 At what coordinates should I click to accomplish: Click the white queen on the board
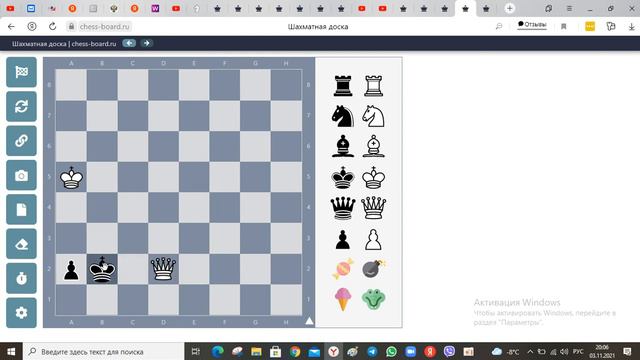[163, 269]
